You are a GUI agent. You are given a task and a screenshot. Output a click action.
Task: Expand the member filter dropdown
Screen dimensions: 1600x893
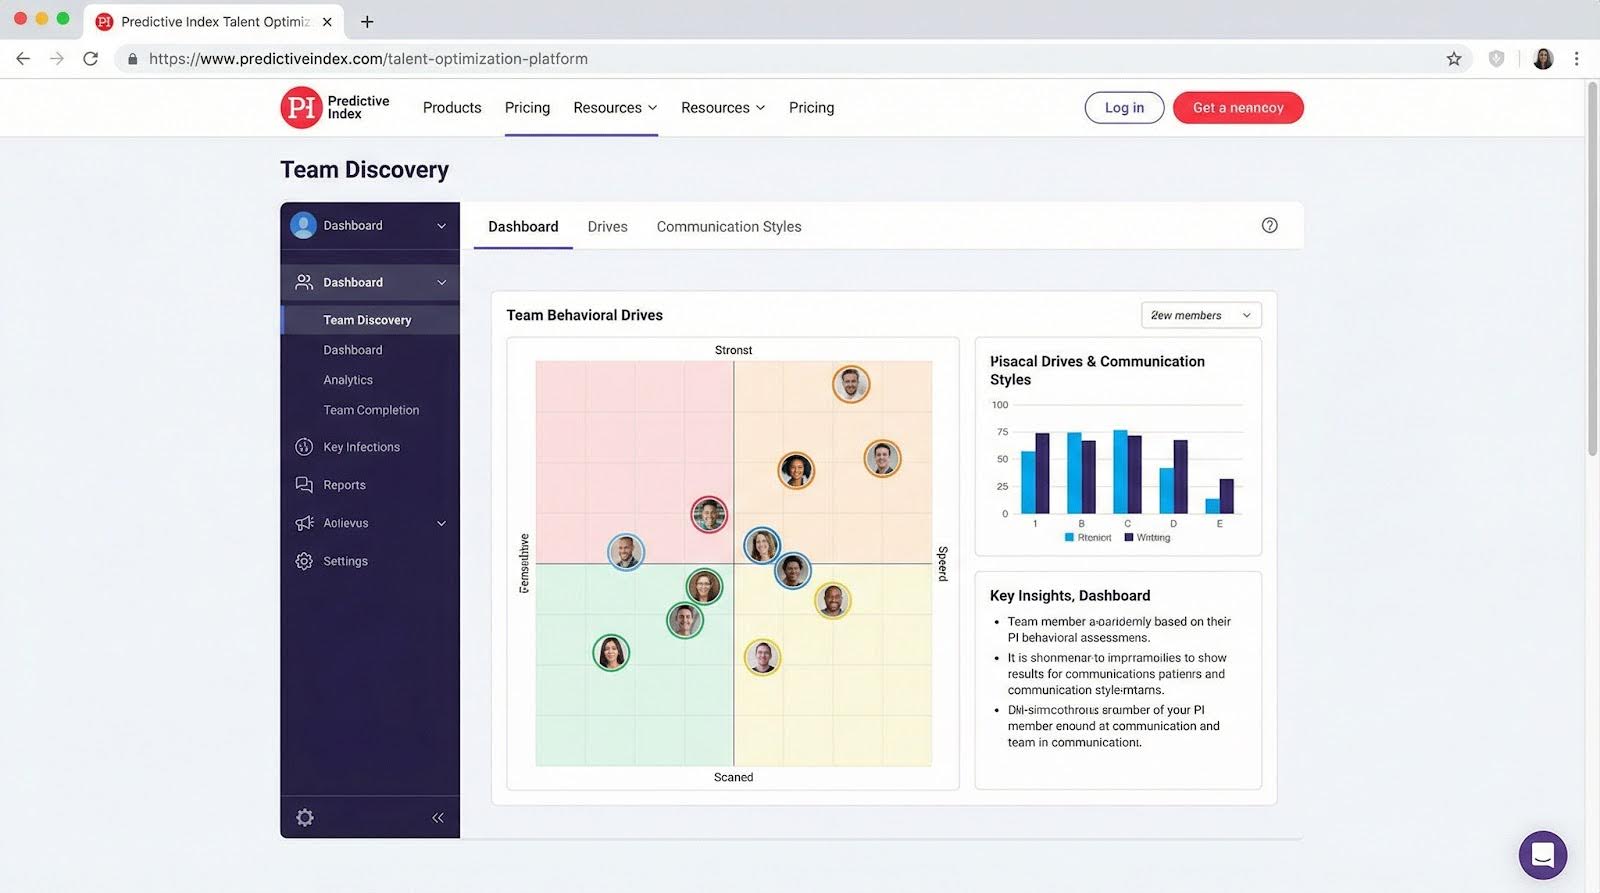1200,315
